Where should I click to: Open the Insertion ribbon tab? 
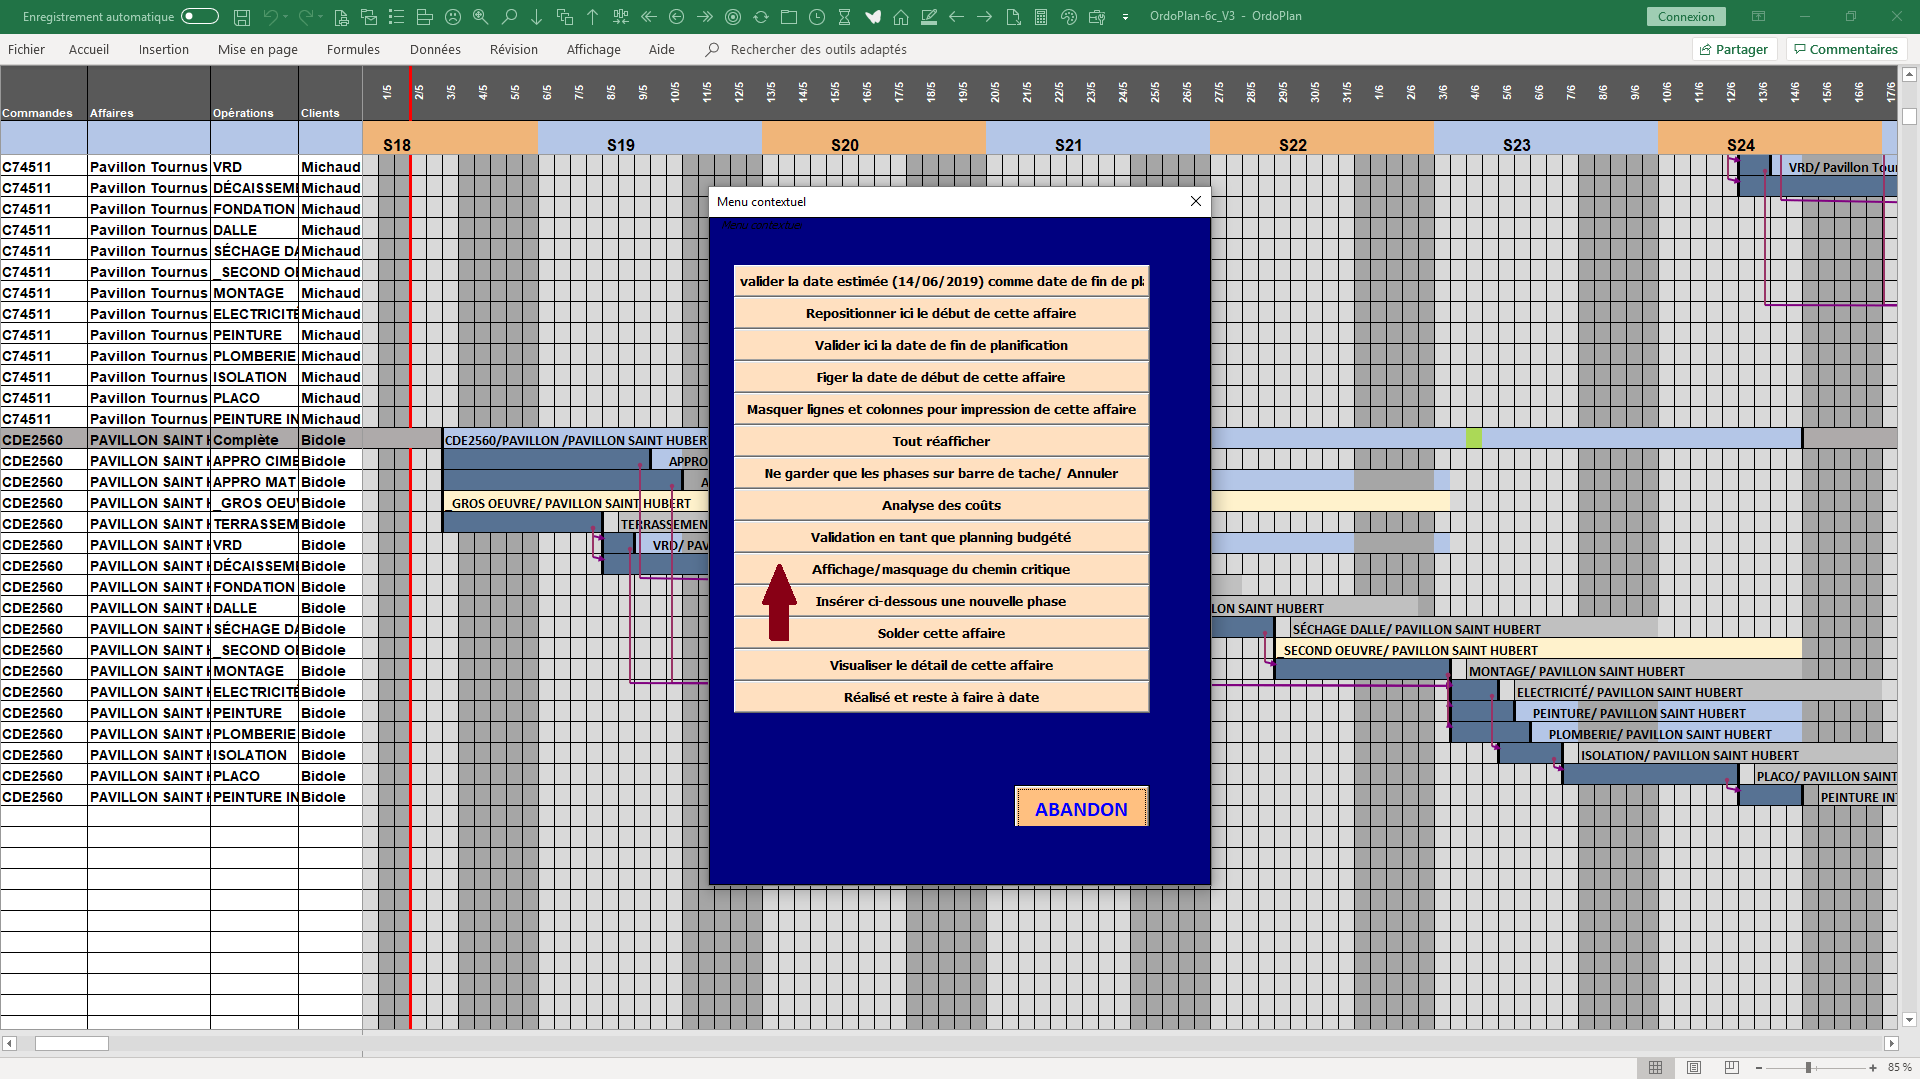[x=164, y=49]
